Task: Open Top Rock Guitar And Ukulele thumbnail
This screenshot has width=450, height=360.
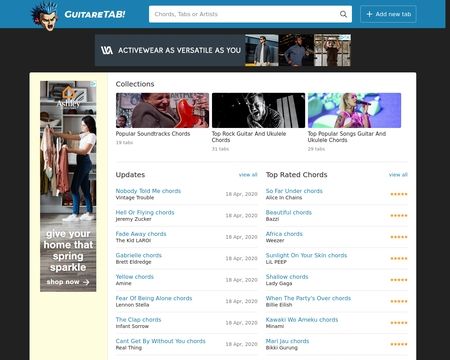Action: coord(258,110)
